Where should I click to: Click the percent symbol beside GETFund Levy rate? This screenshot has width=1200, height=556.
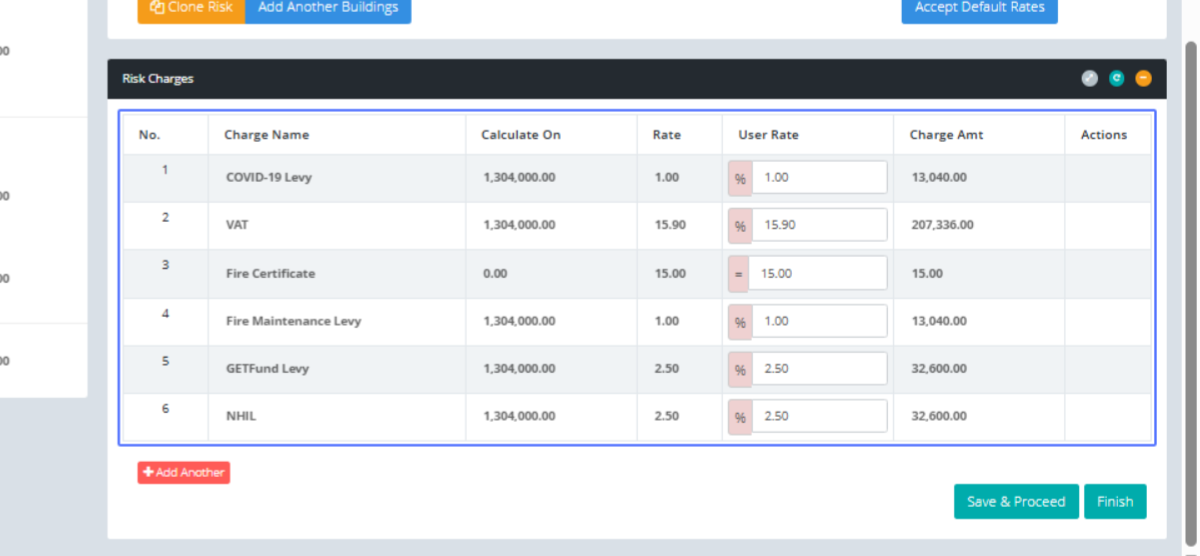click(740, 369)
